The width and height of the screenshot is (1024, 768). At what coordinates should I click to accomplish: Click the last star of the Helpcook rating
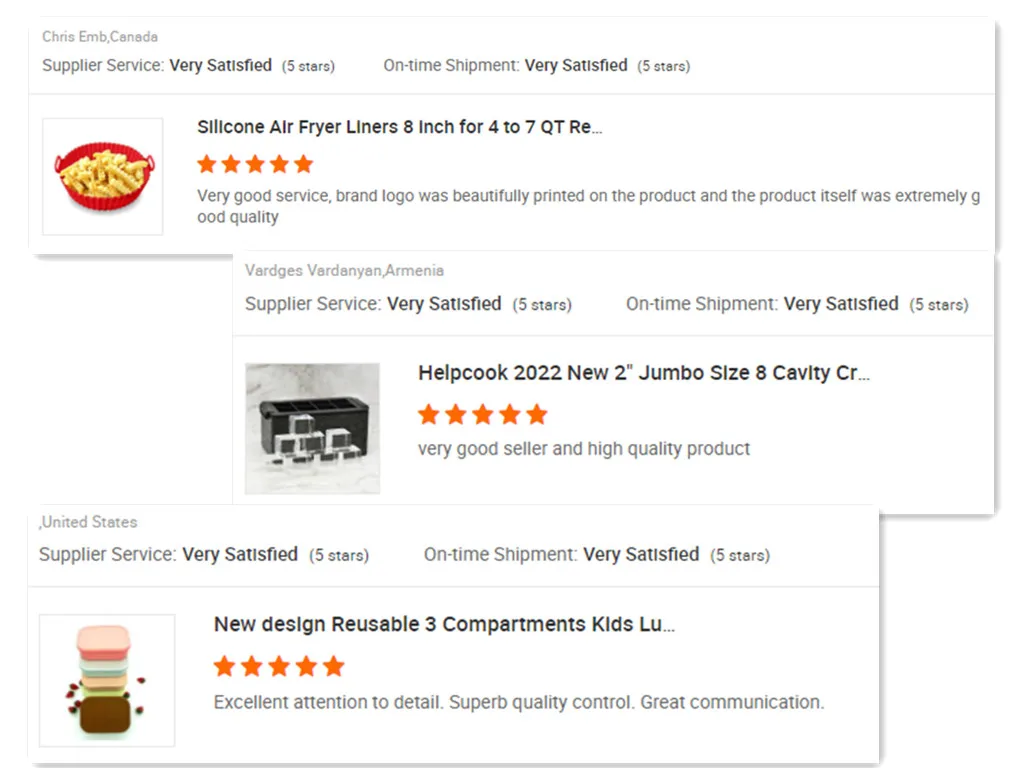pos(537,414)
